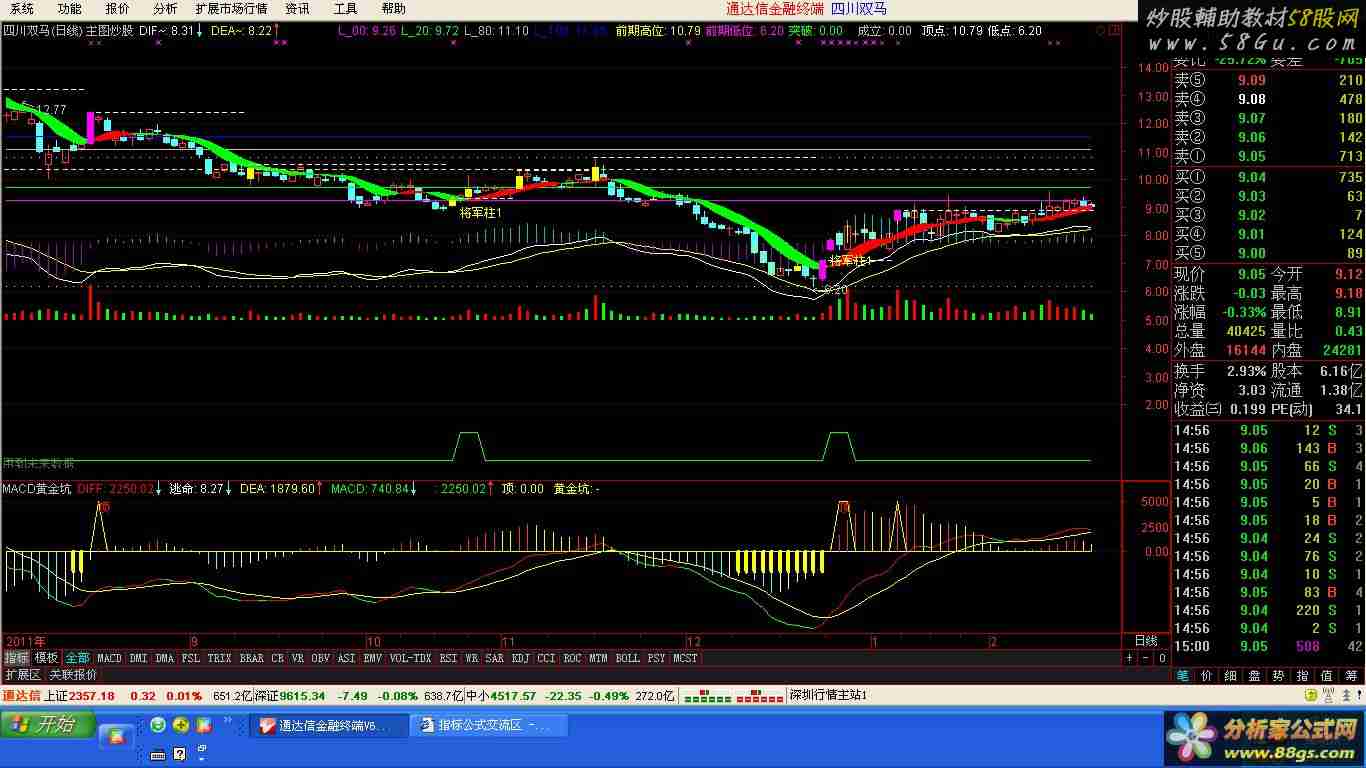Select the 指 tab in quote panel
The width and height of the screenshot is (1366, 768).
[1302, 676]
